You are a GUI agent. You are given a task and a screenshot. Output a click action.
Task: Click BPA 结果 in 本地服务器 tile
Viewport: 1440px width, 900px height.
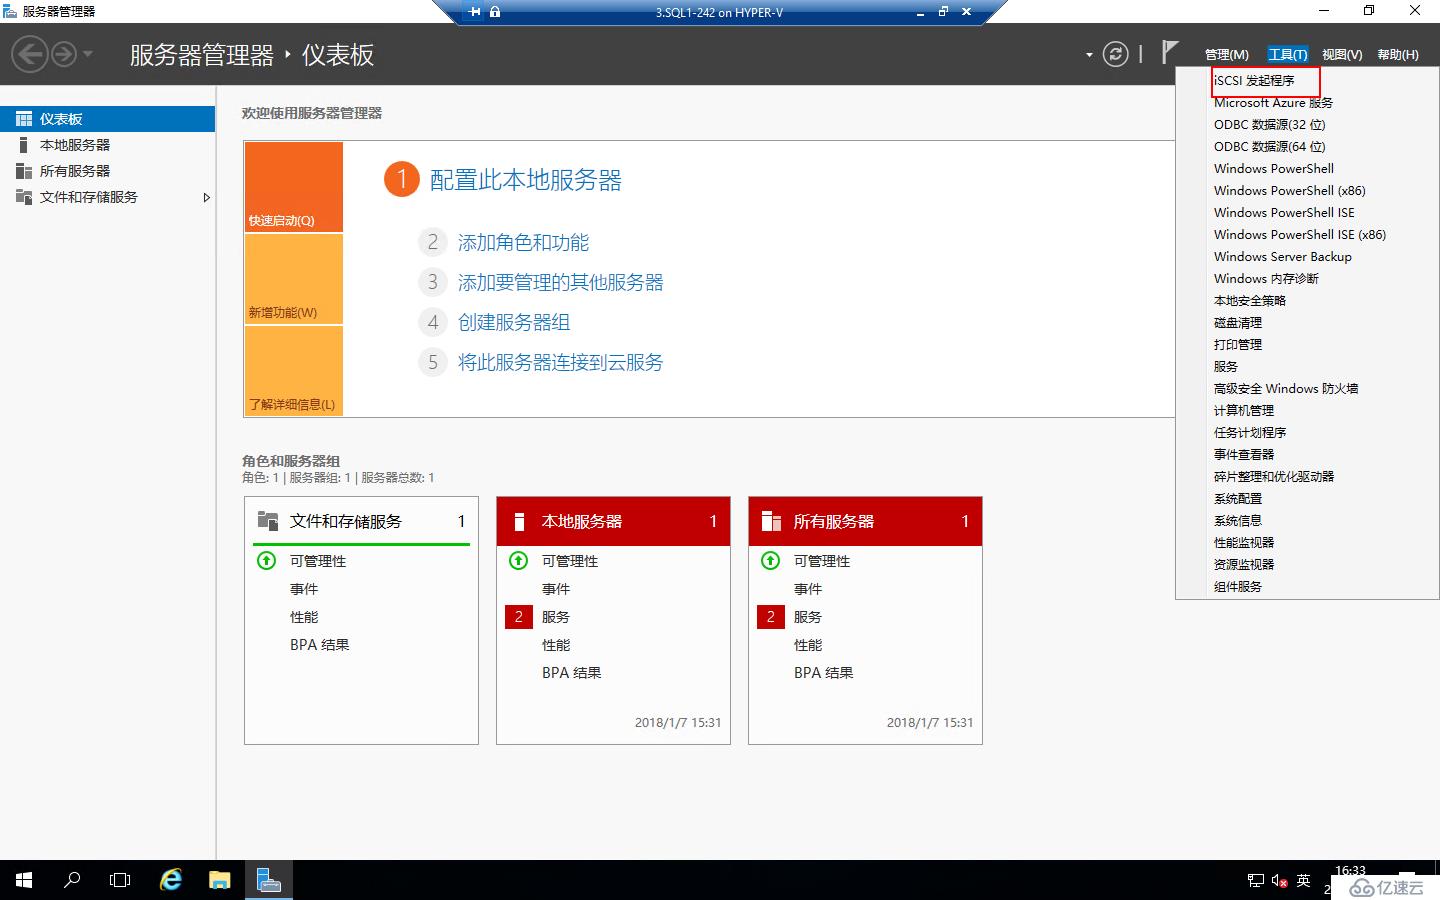tap(571, 673)
